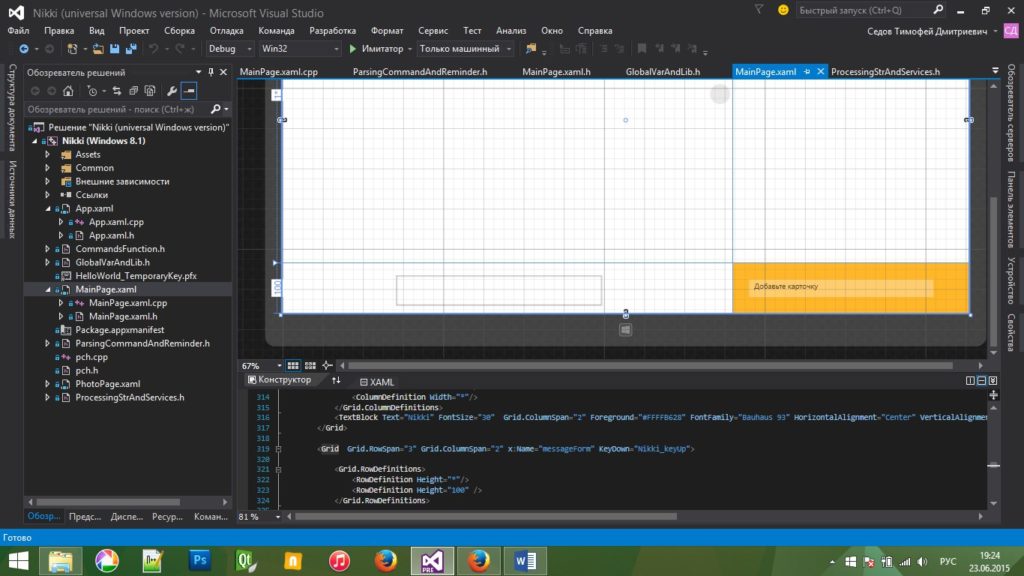The width and height of the screenshot is (1024, 576).
Task: Open Photoshop from the Windows taskbar
Action: (x=199, y=560)
